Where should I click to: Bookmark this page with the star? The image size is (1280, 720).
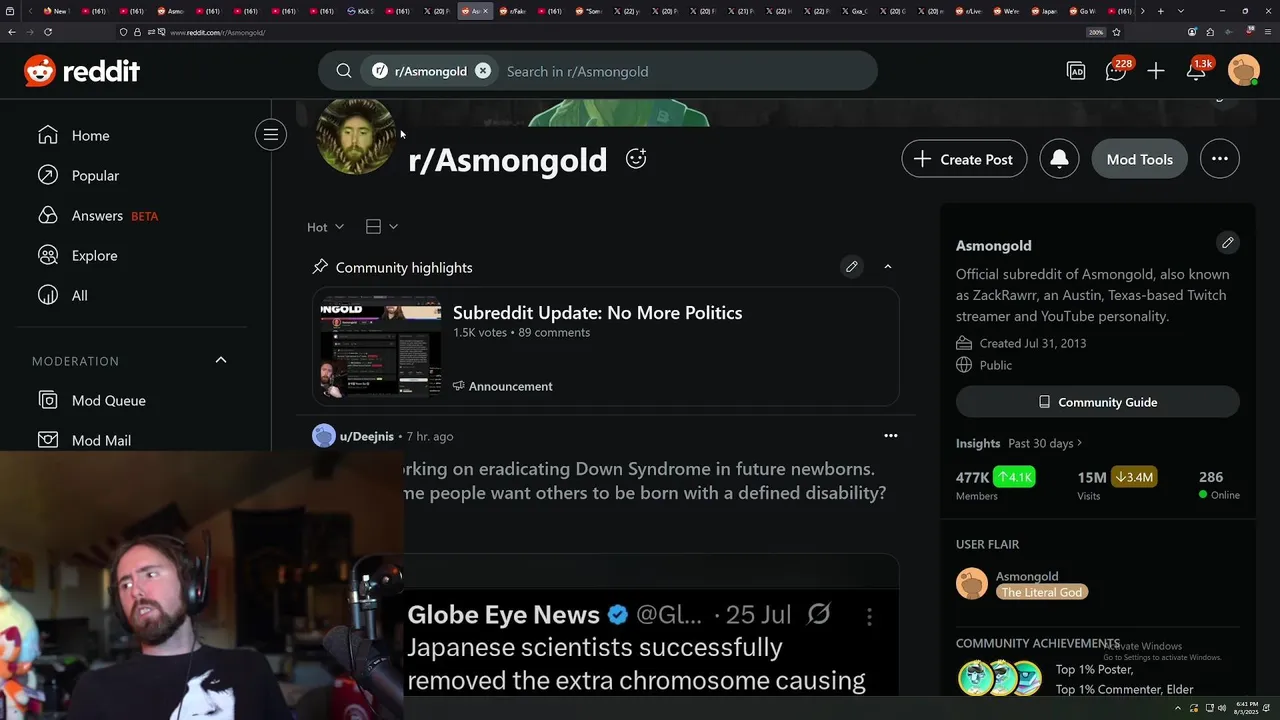(x=1116, y=32)
